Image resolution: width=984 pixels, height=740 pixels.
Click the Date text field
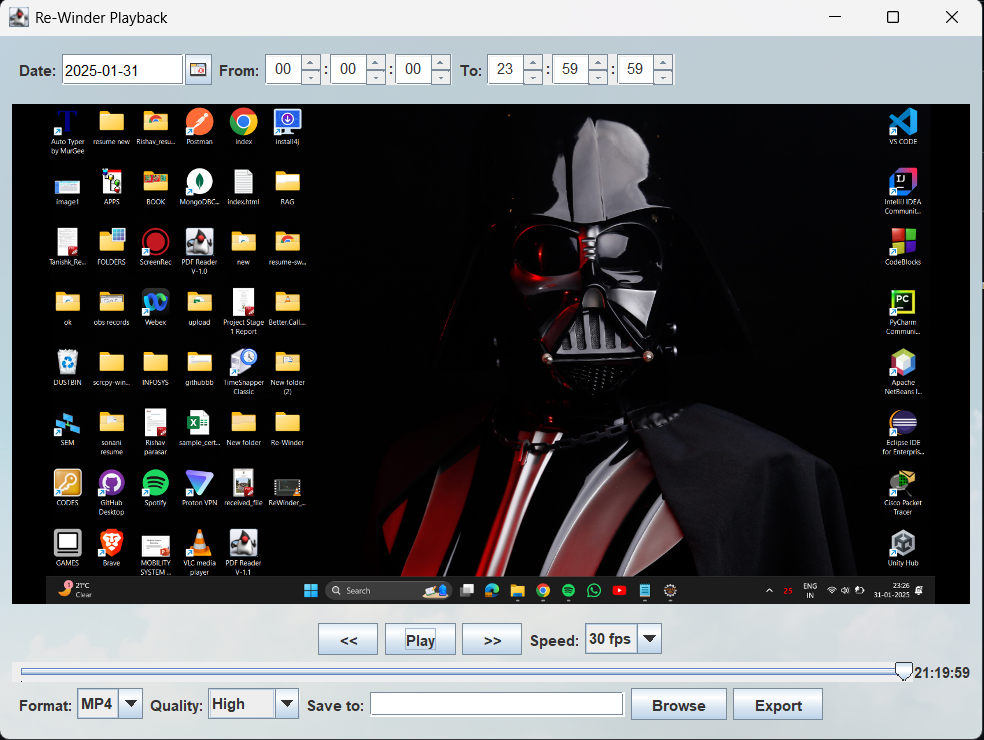tap(122, 70)
